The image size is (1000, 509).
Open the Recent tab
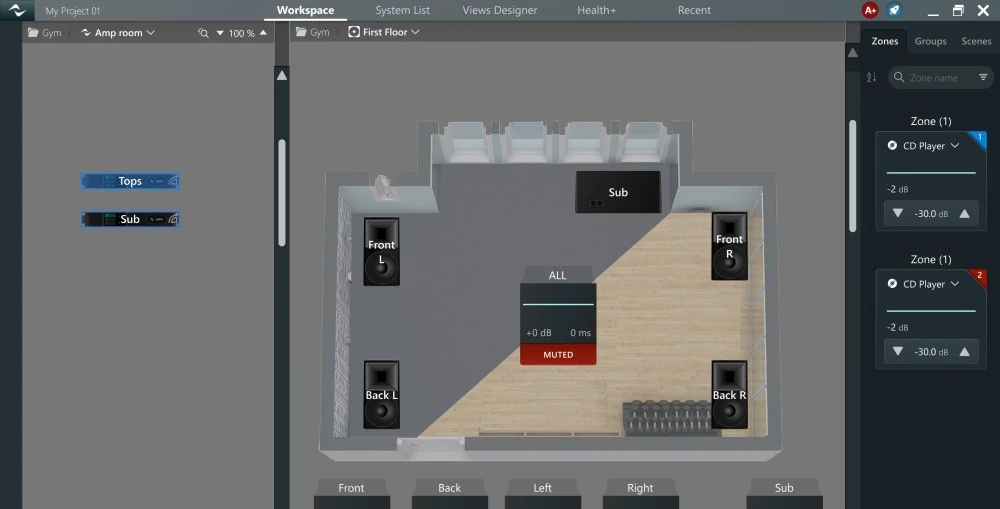click(694, 10)
